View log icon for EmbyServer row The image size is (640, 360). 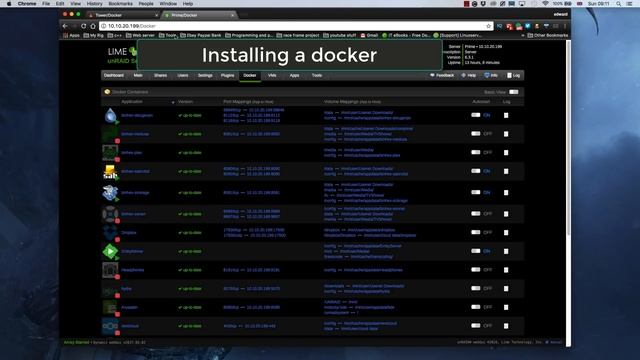point(506,251)
